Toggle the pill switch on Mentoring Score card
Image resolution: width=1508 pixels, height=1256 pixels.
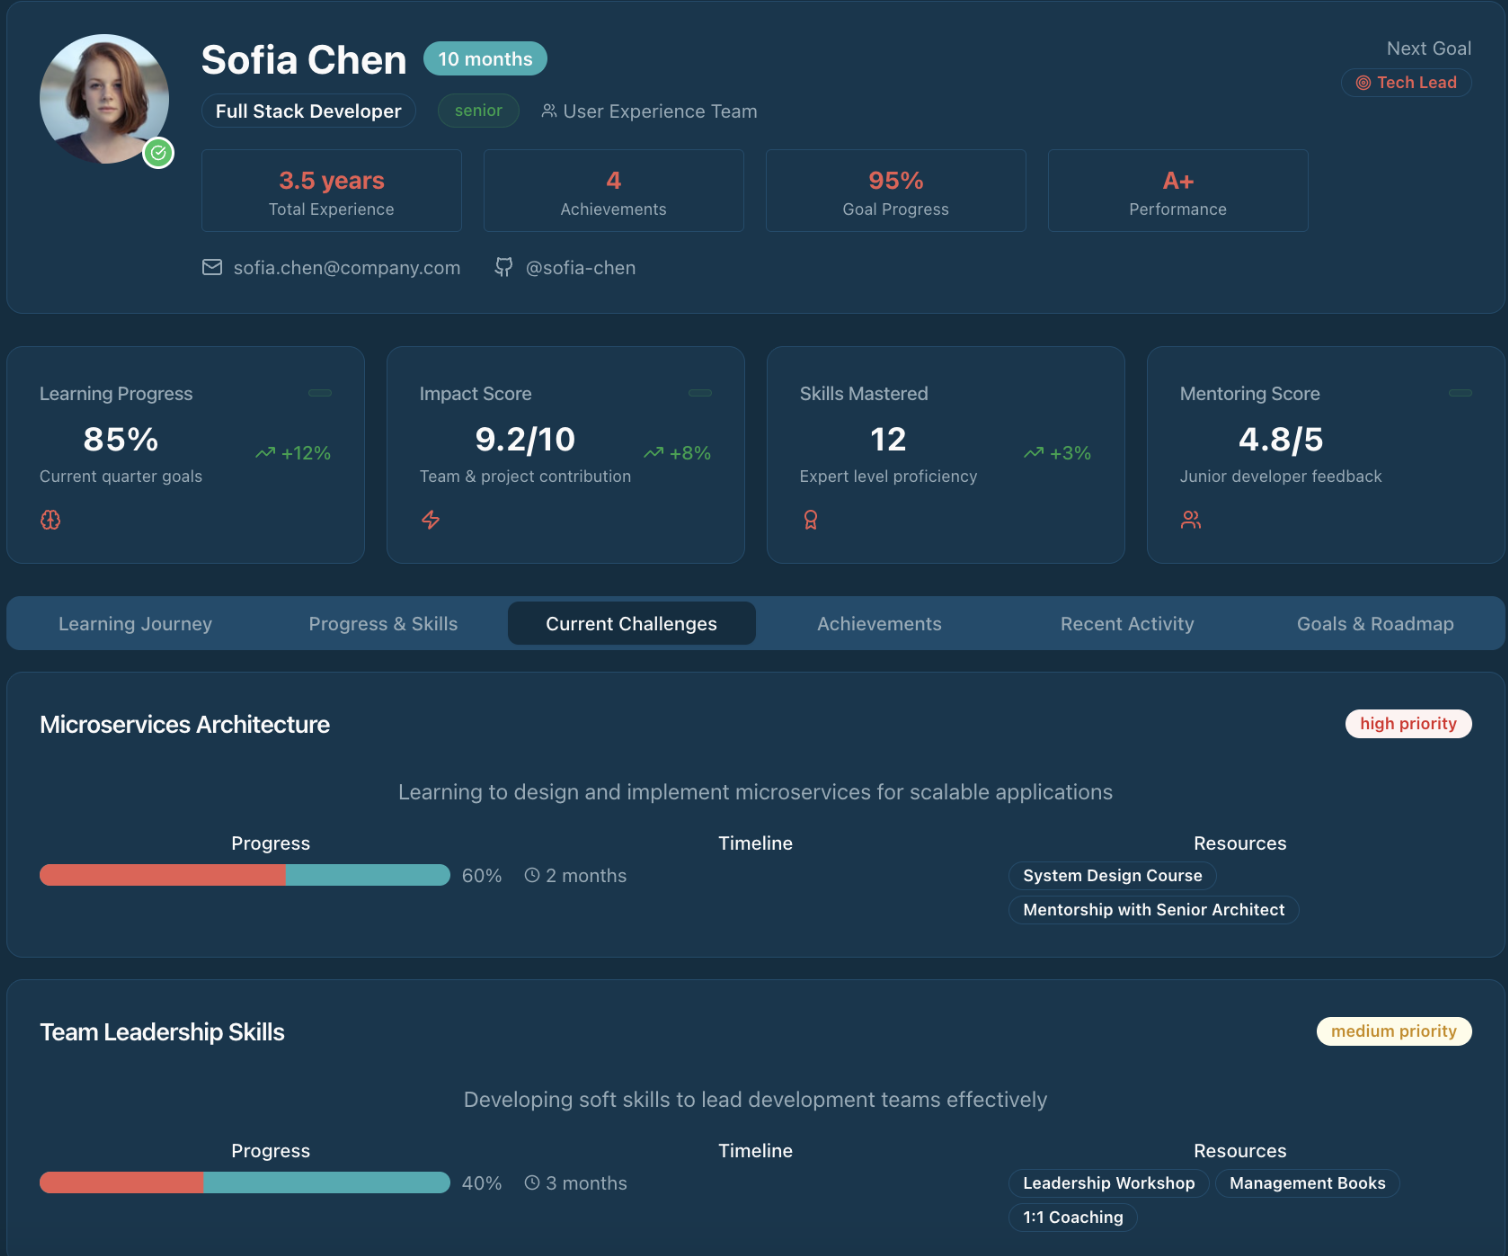[x=1460, y=393]
